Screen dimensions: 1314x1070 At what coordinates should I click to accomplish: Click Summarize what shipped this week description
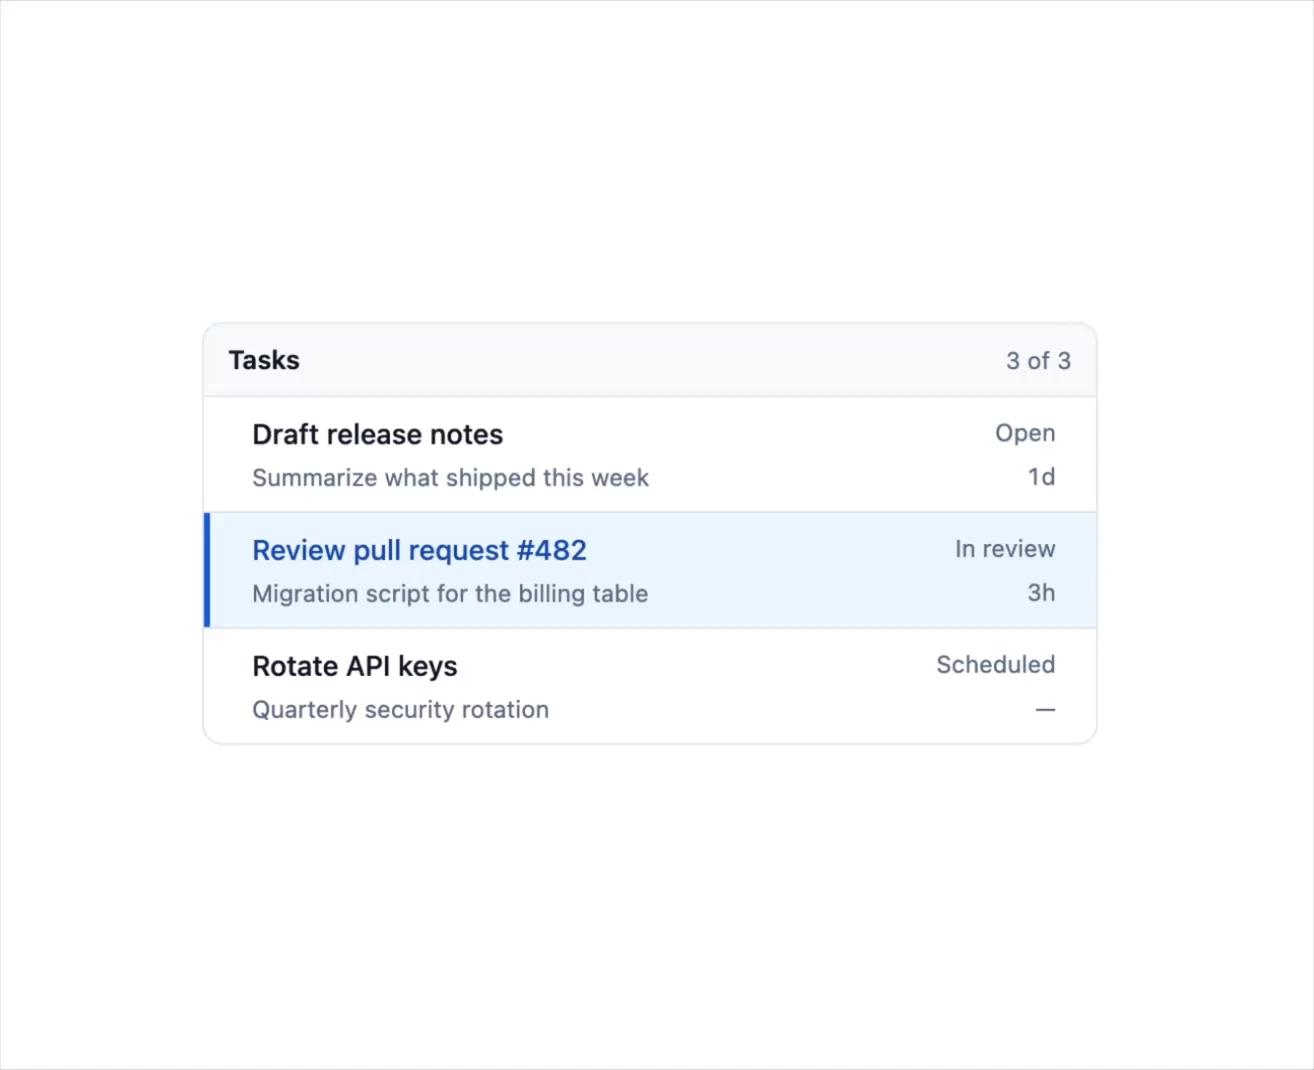tap(450, 478)
